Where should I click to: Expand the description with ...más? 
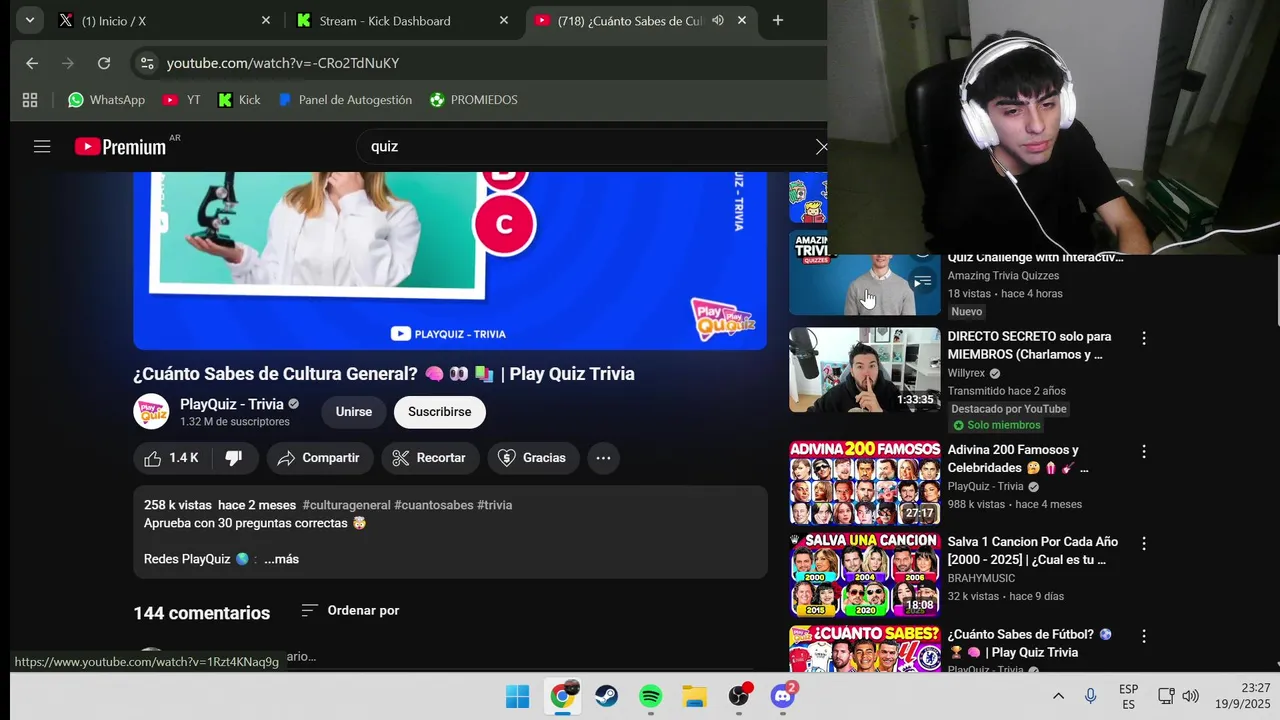click(x=281, y=559)
